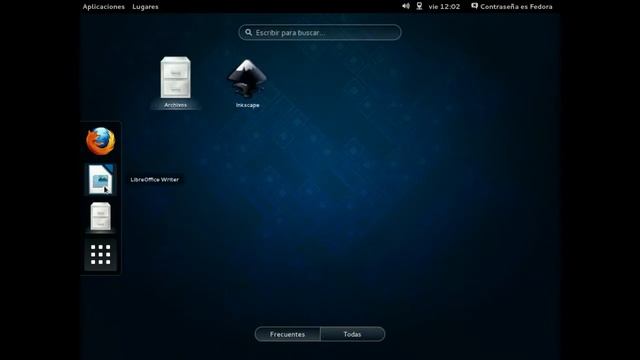Click the Show Applications grid icon
Screen dimensions: 640x360
tap(100, 255)
